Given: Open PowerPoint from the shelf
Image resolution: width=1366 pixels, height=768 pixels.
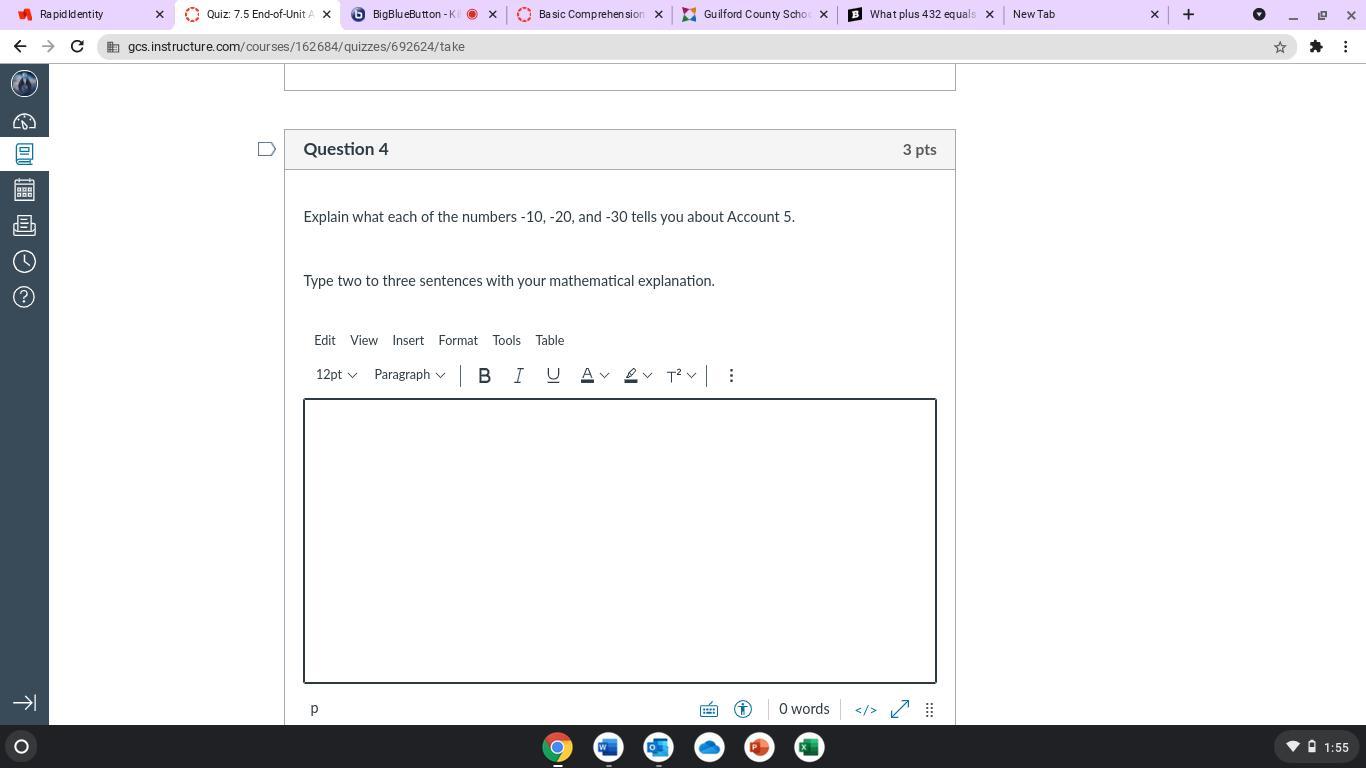Looking at the screenshot, I should (x=759, y=747).
